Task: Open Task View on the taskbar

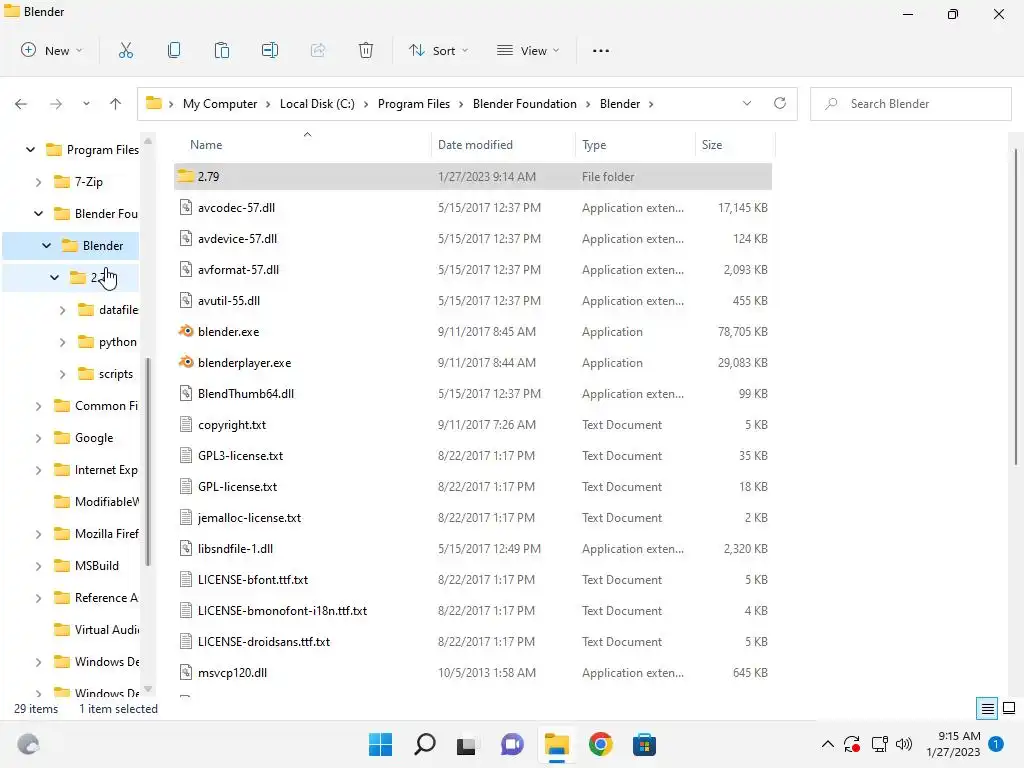Action: tap(468, 744)
